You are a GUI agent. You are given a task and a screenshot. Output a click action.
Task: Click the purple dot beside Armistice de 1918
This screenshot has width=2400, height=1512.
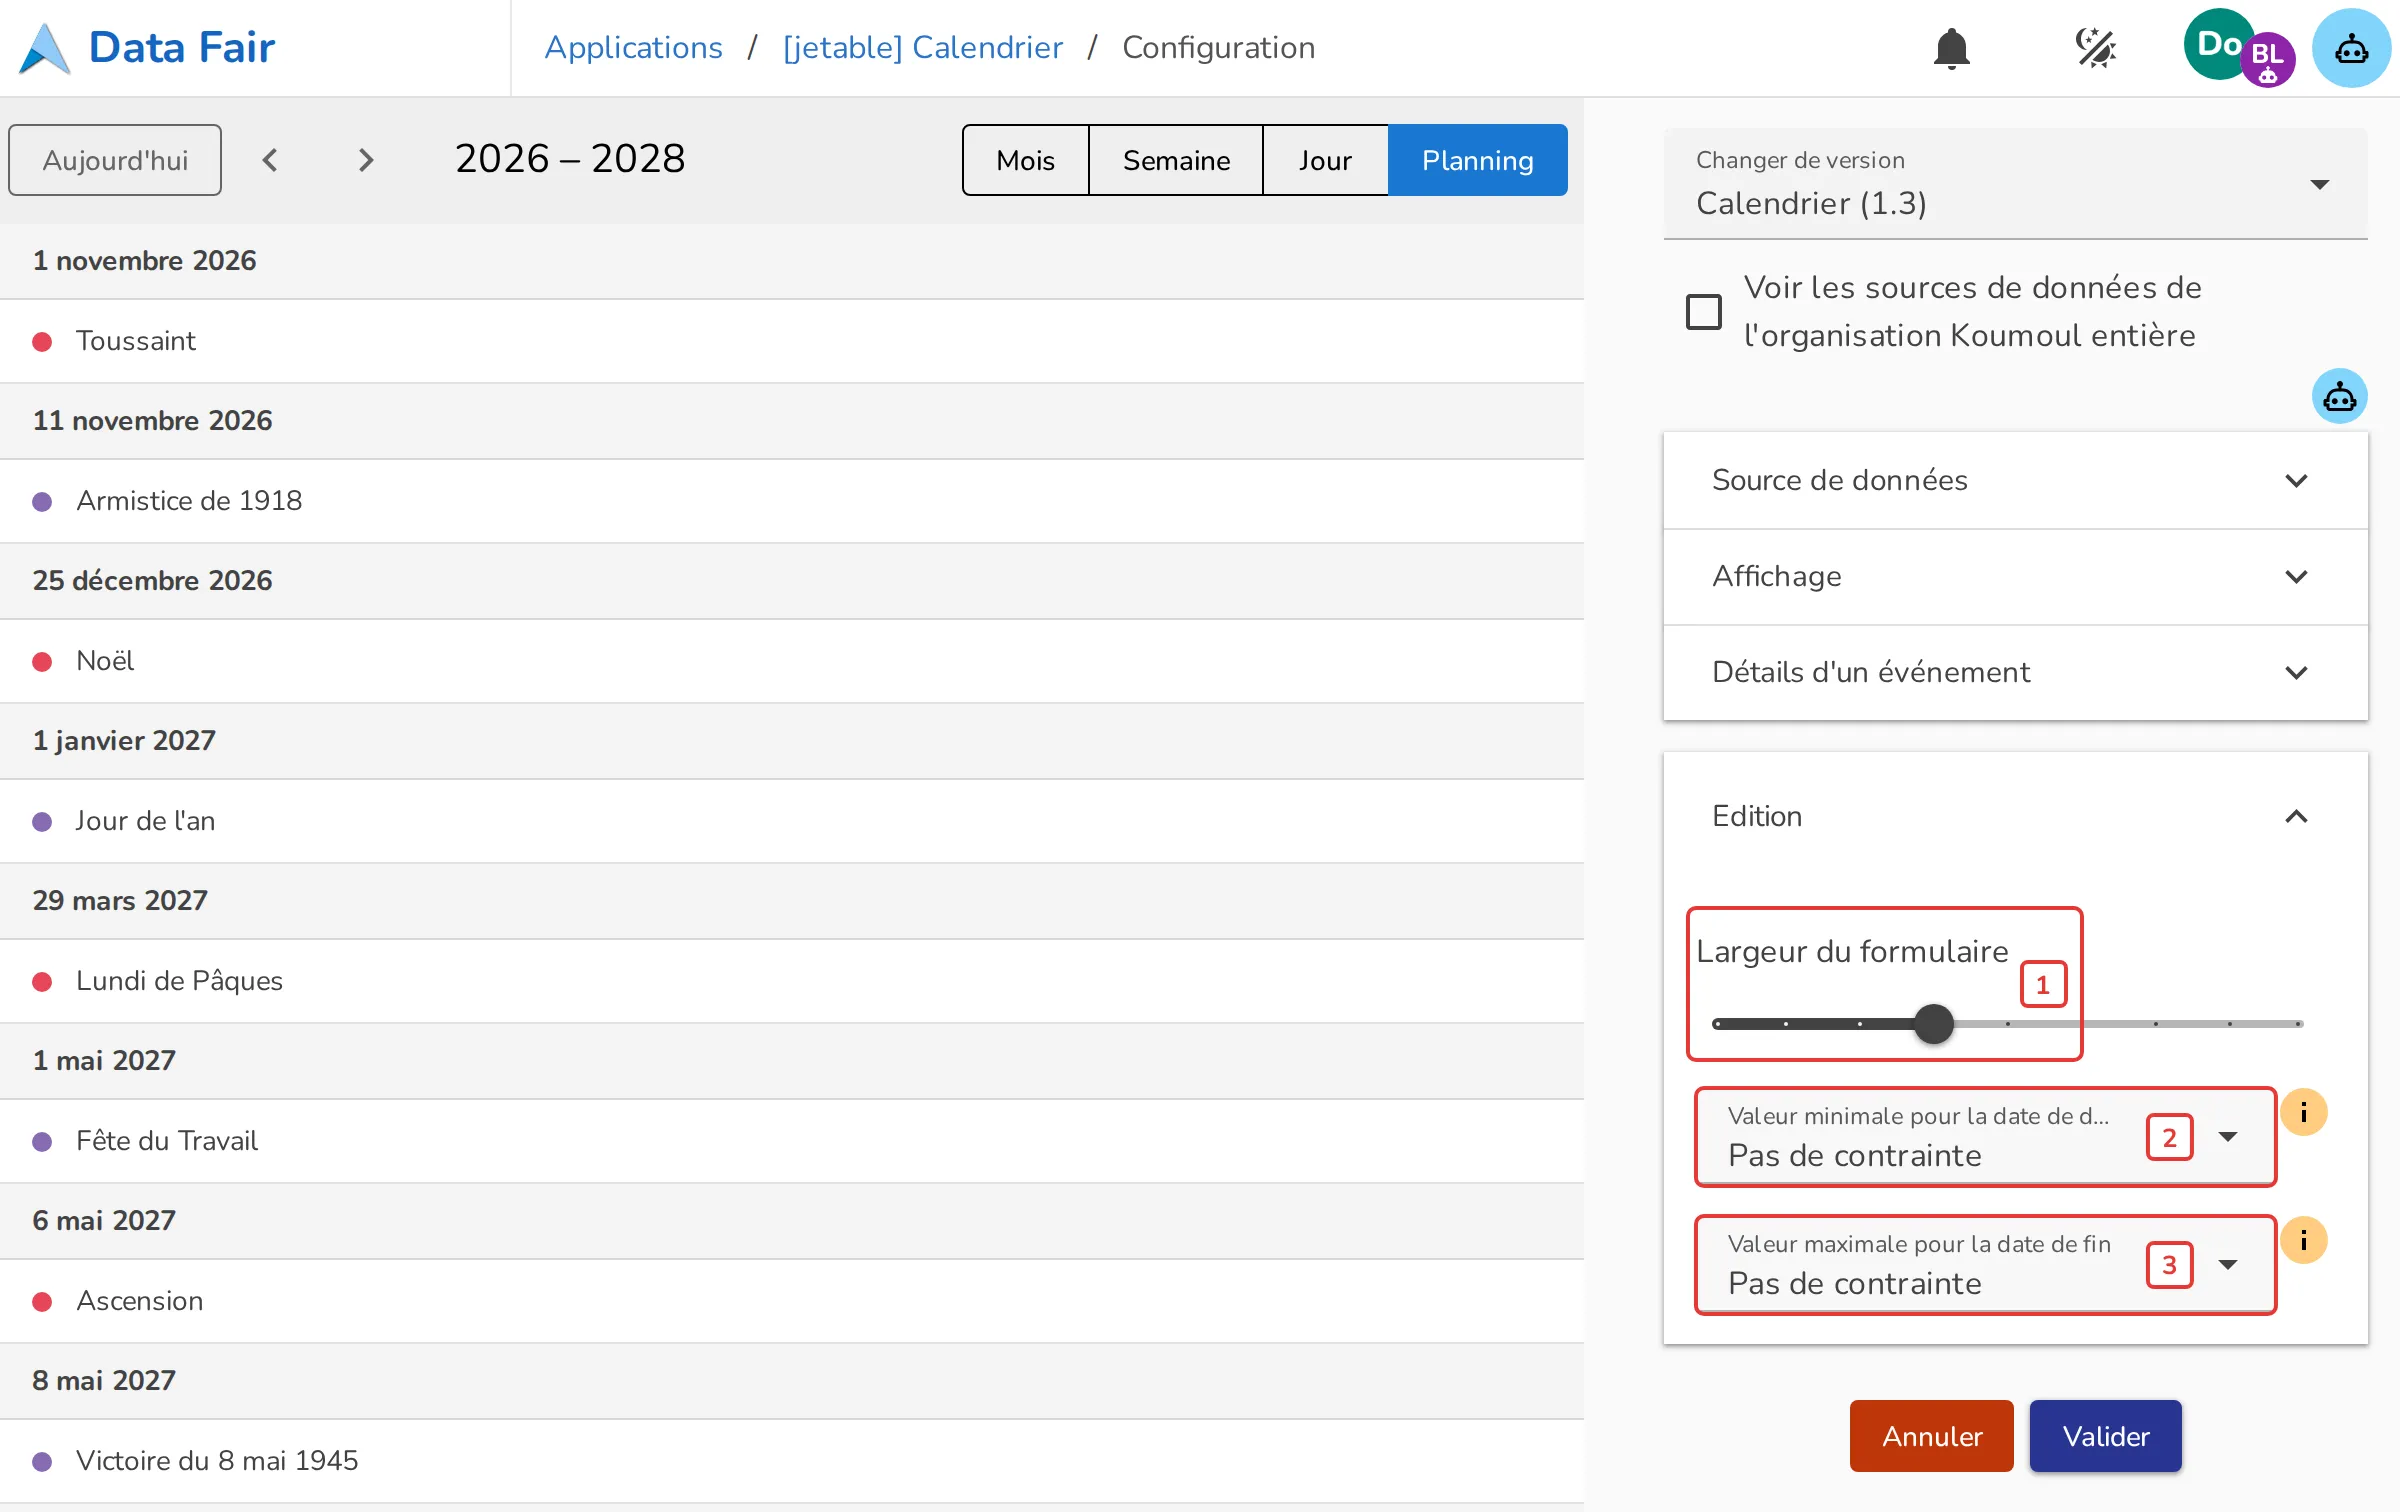tap(42, 502)
